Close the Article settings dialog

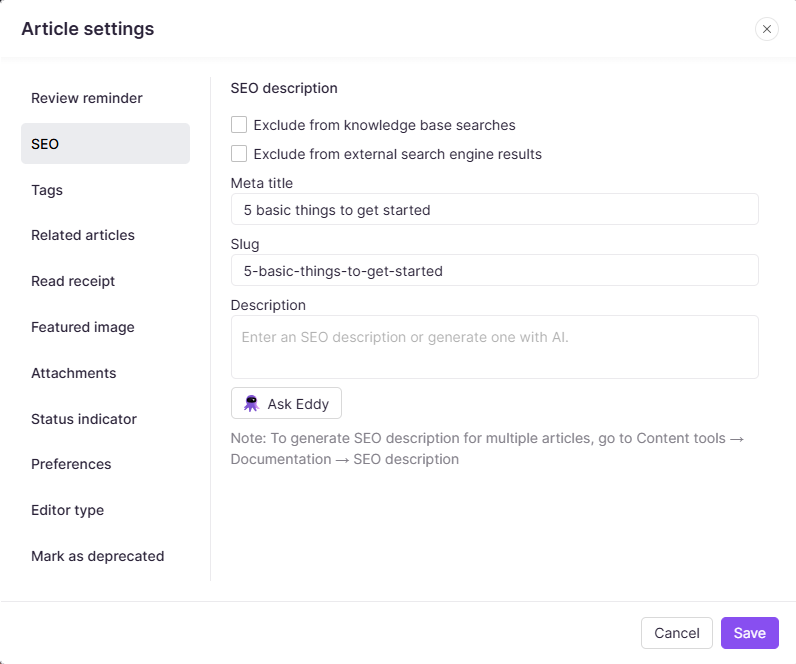[767, 29]
